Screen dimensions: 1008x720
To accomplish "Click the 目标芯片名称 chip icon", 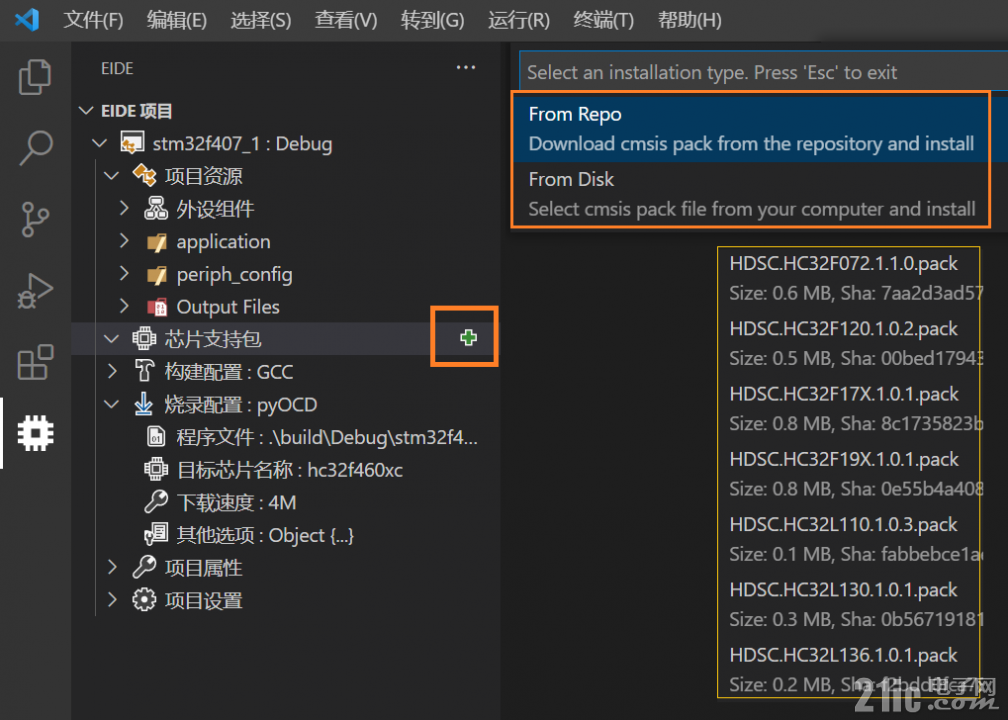I will [x=156, y=469].
